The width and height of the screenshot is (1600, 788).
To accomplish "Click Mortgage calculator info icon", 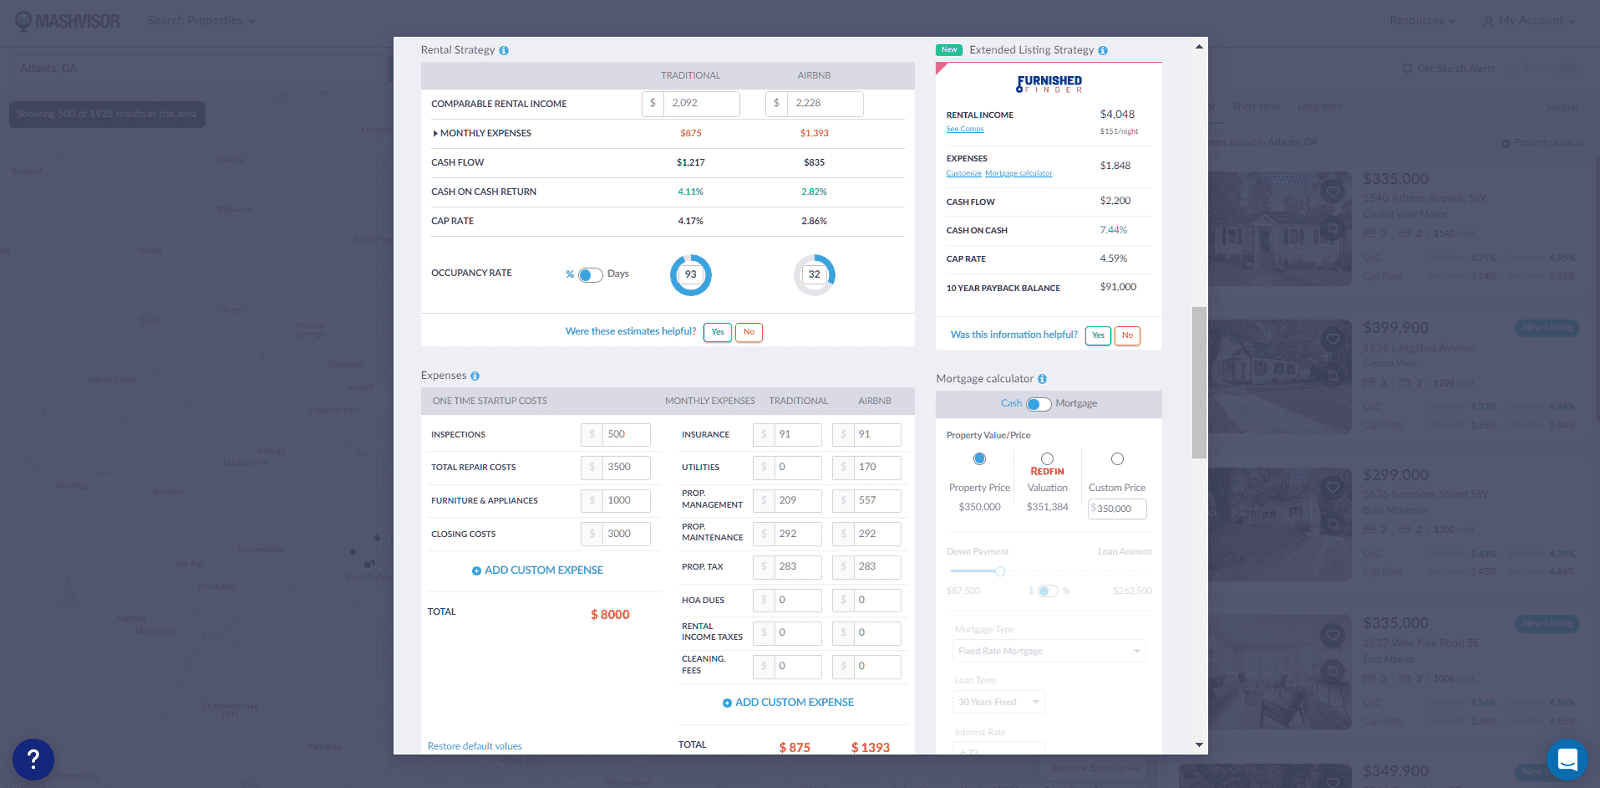I will (x=1042, y=379).
